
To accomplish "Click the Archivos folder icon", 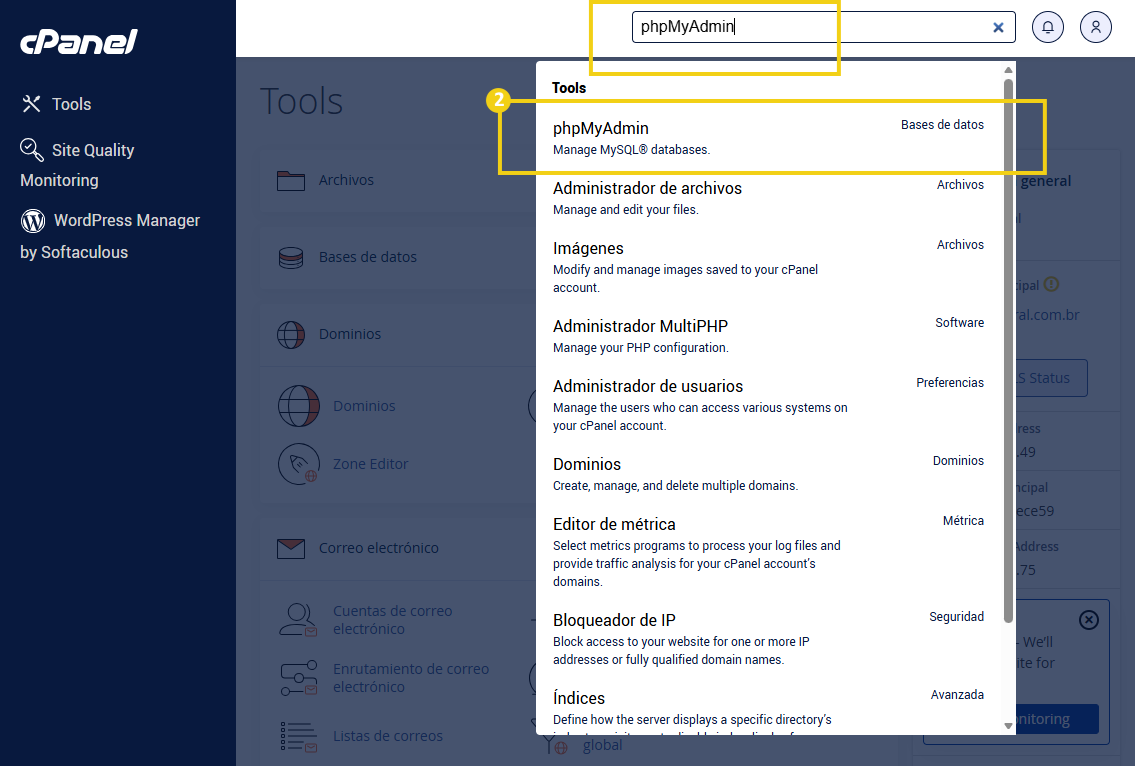I will click(x=291, y=180).
